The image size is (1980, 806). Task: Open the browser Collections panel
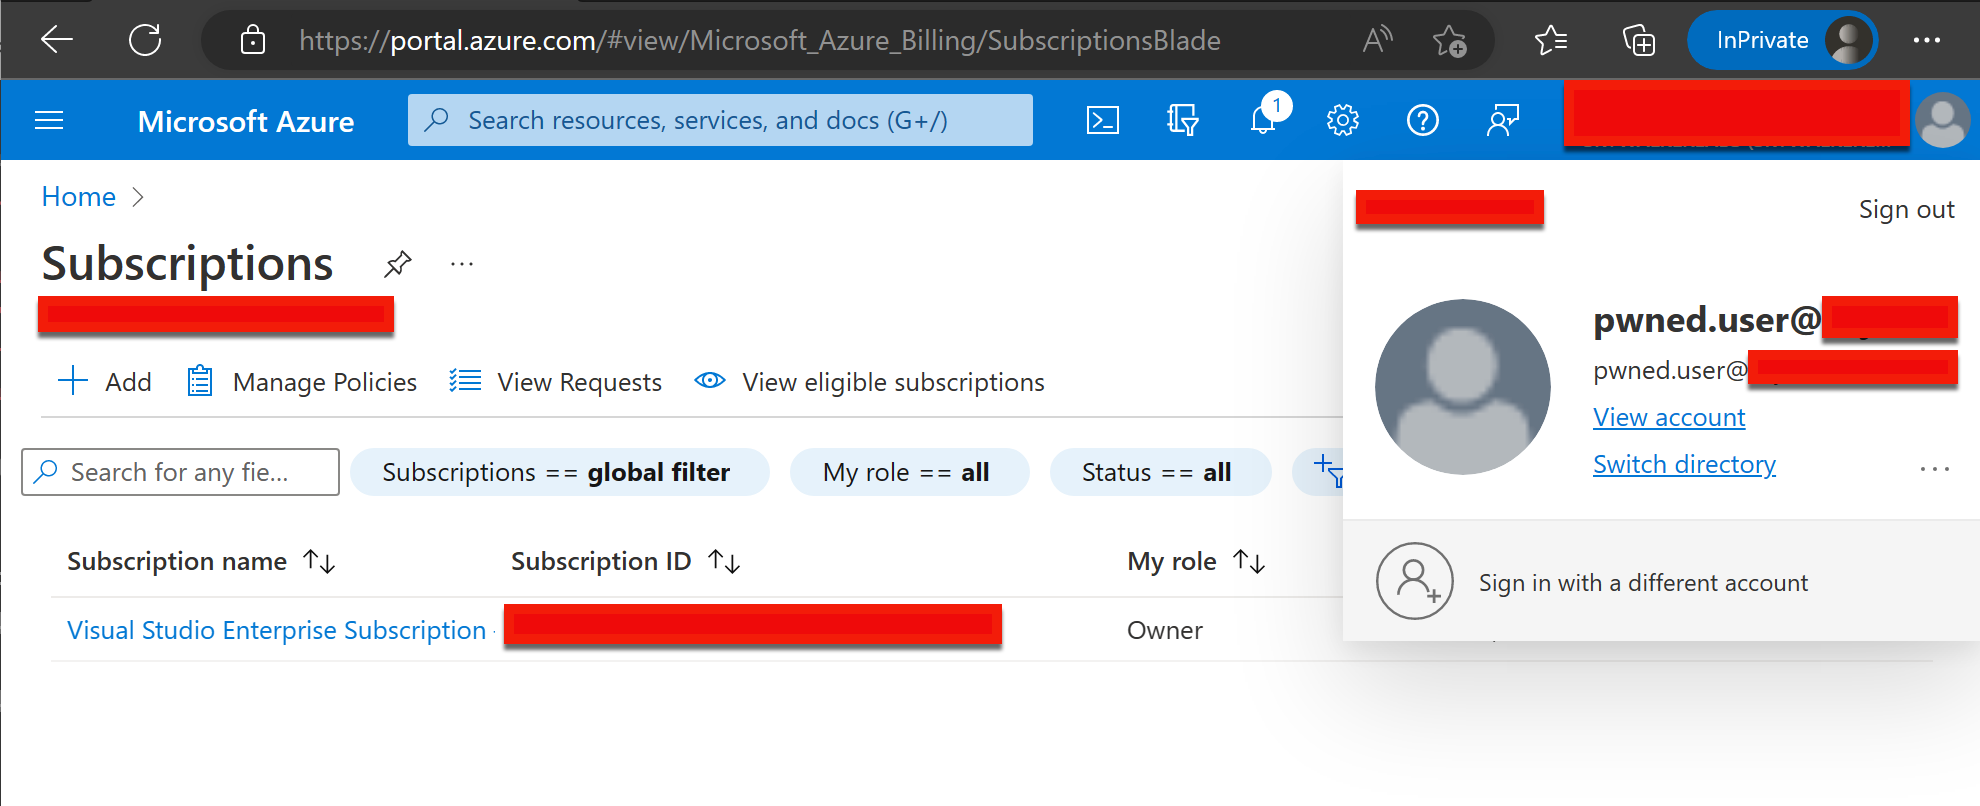[1638, 40]
